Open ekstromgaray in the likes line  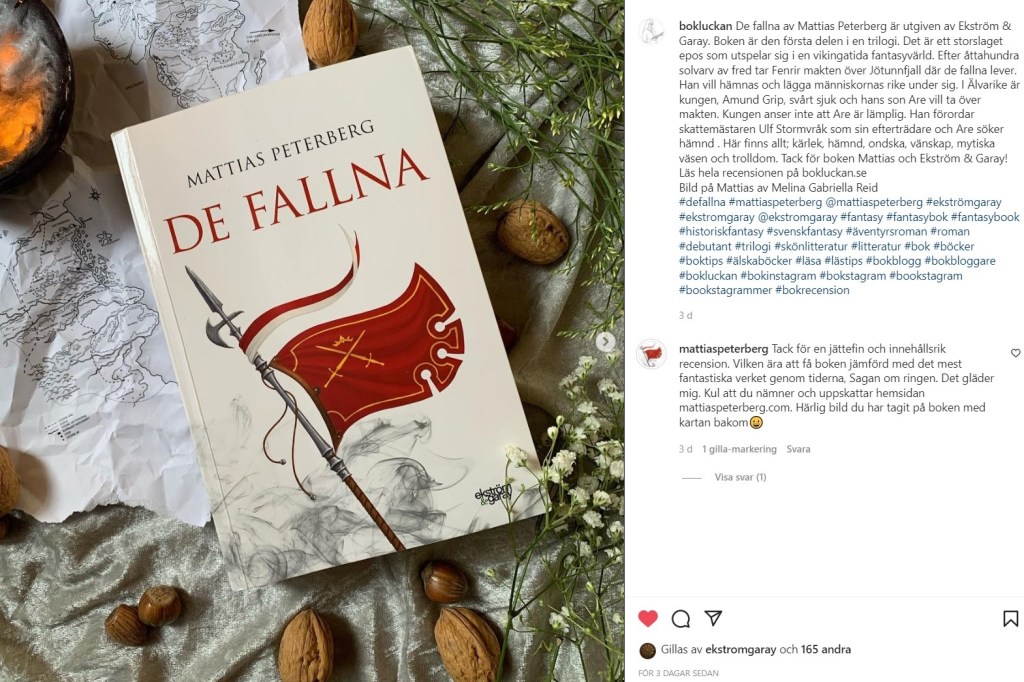tap(741, 650)
